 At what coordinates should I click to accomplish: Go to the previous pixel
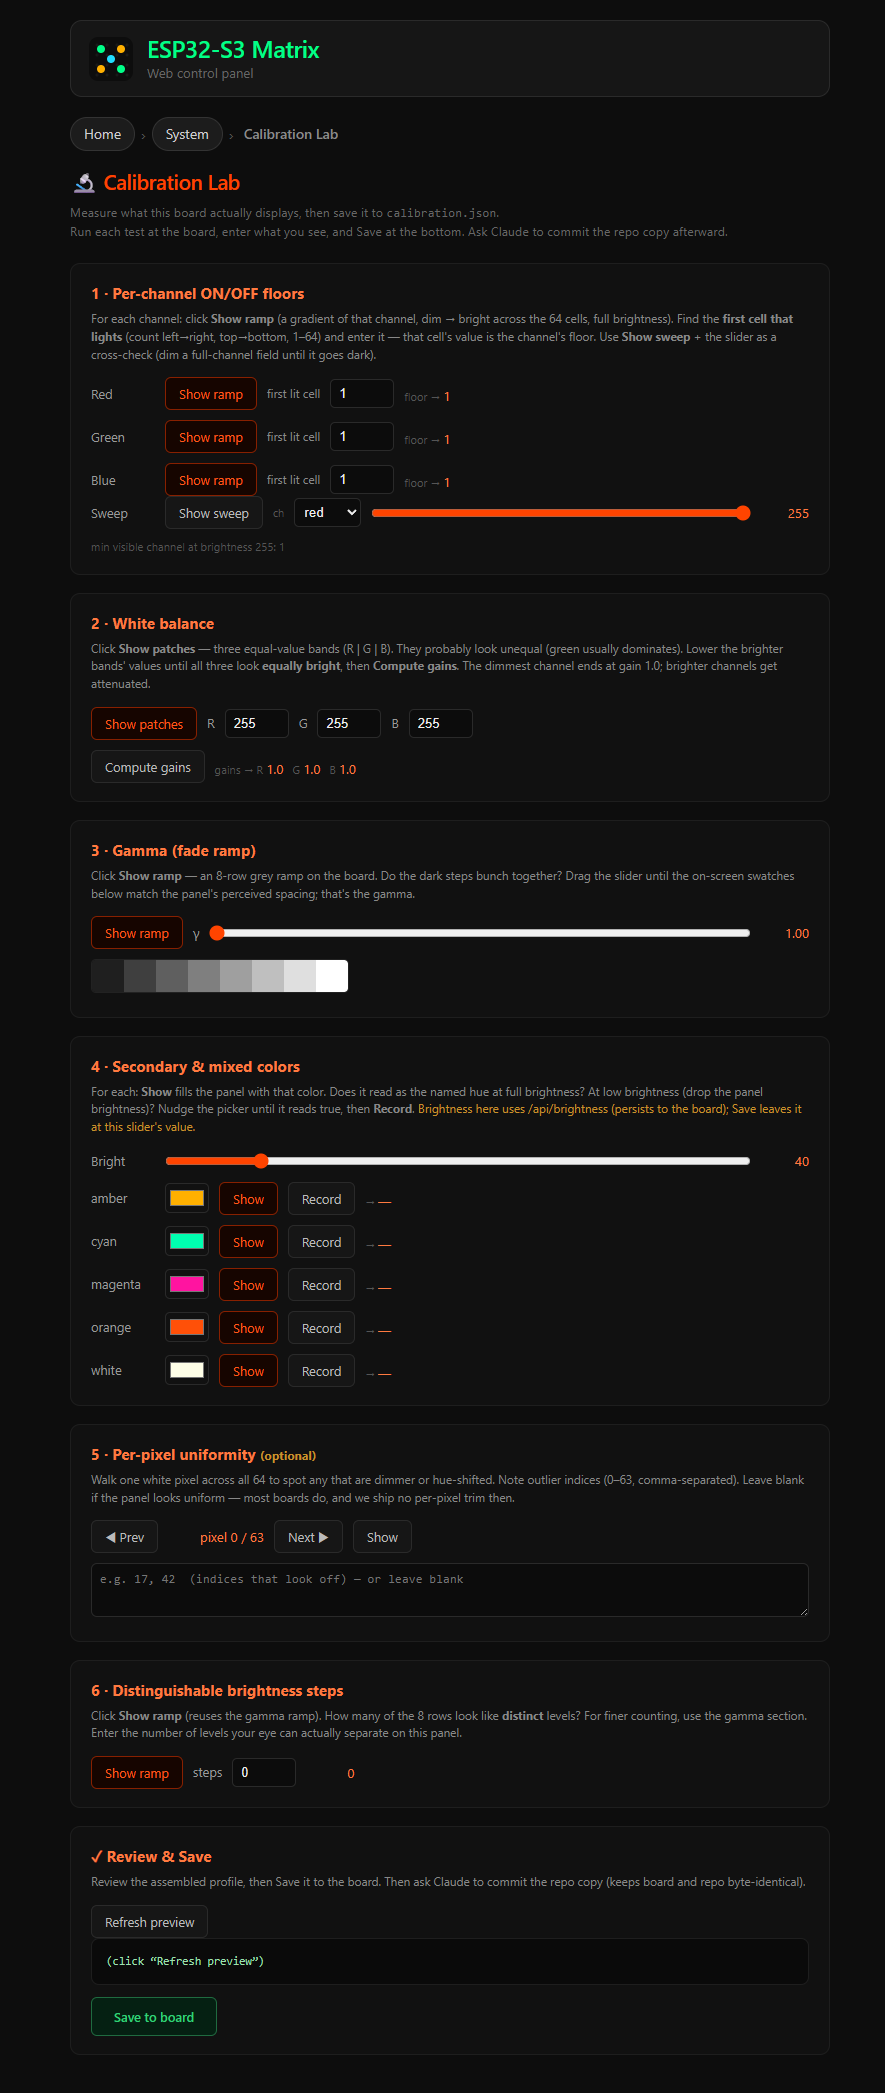[x=124, y=1537]
